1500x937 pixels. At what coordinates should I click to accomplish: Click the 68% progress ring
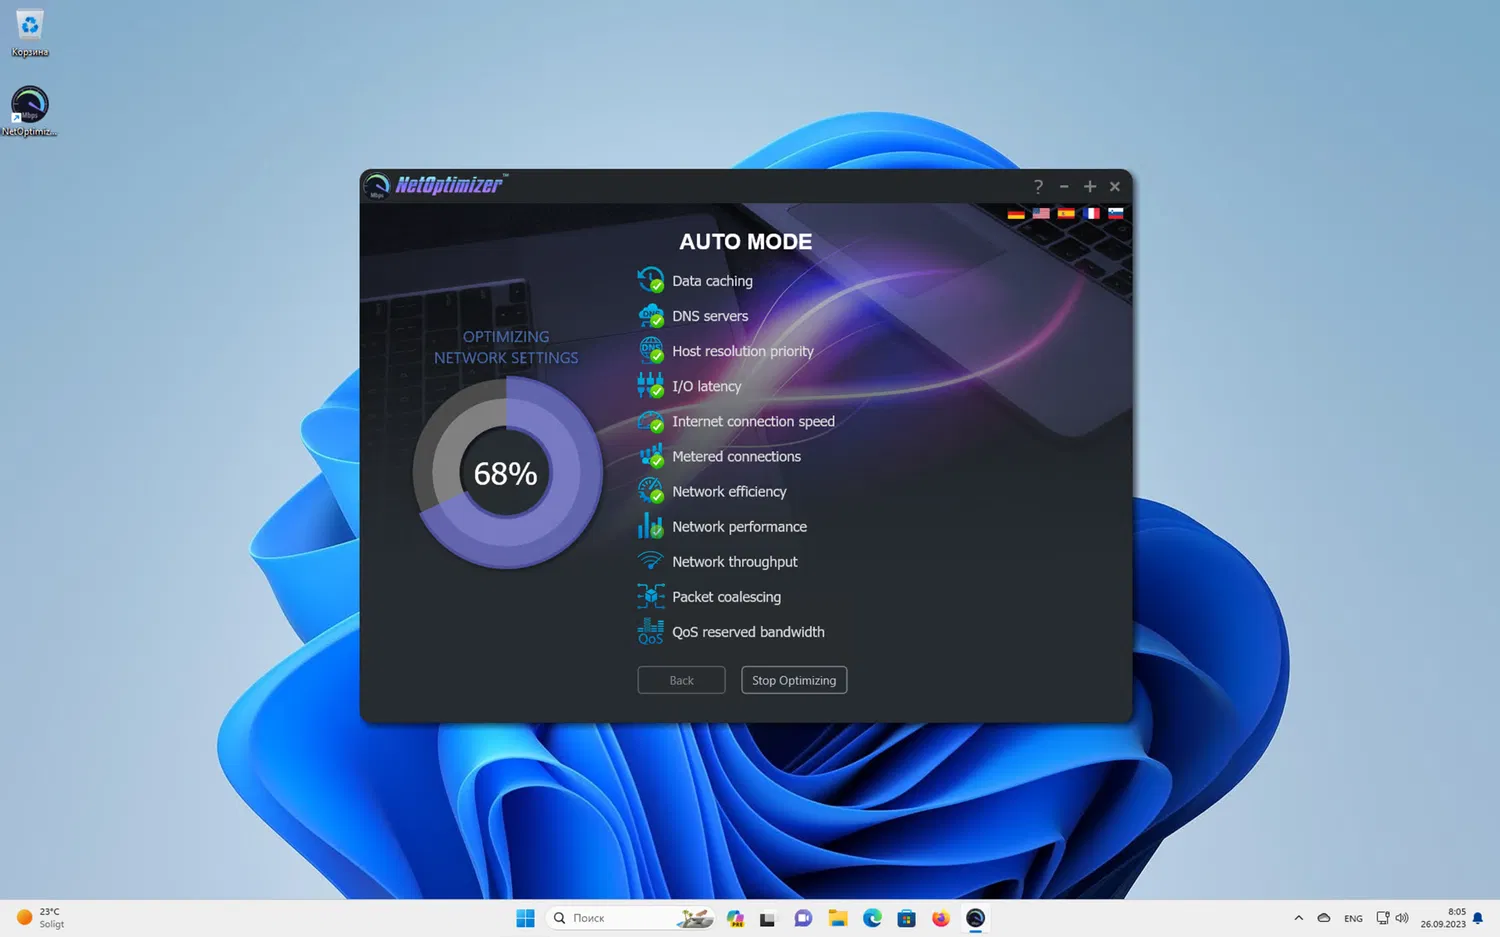click(507, 473)
